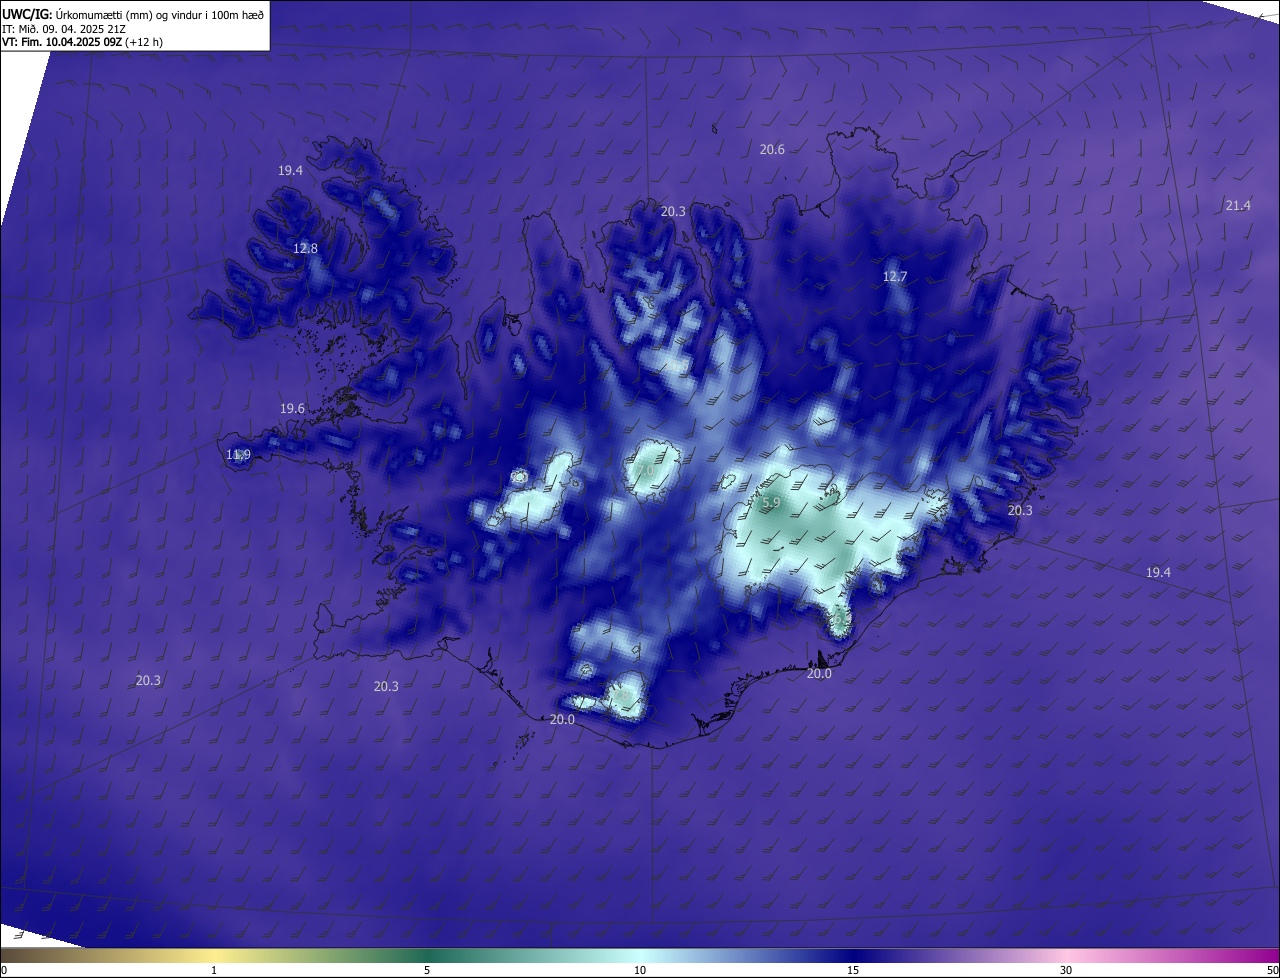The image size is (1280, 978).
Task: Click the 12.8 value over the Westfjords
Action: point(305,249)
